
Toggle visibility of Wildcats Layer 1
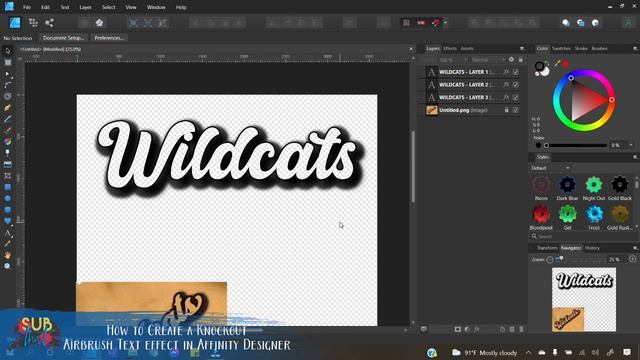pos(516,72)
